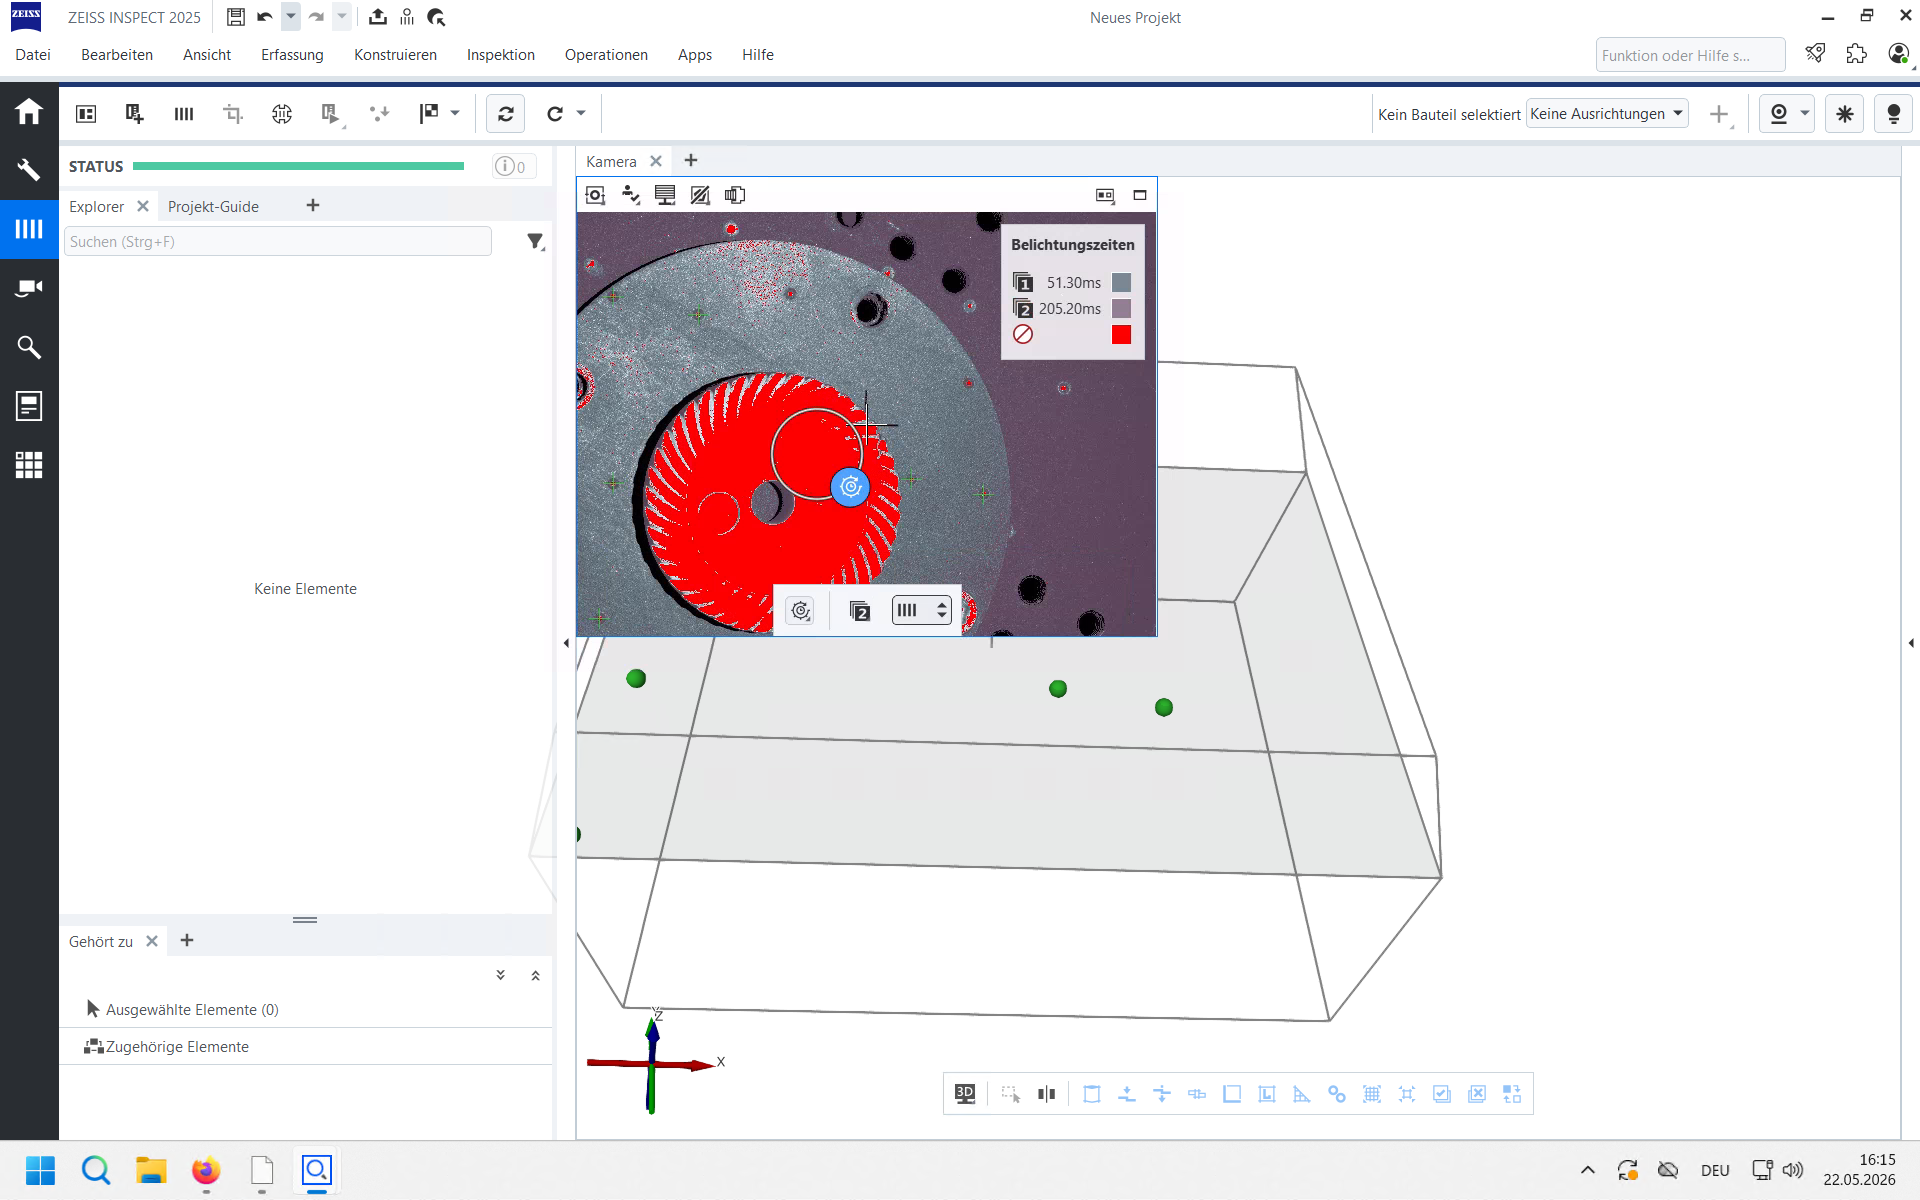Add a new tab next to Projekt-Guide
1920x1200 pixels.
[313, 205]
